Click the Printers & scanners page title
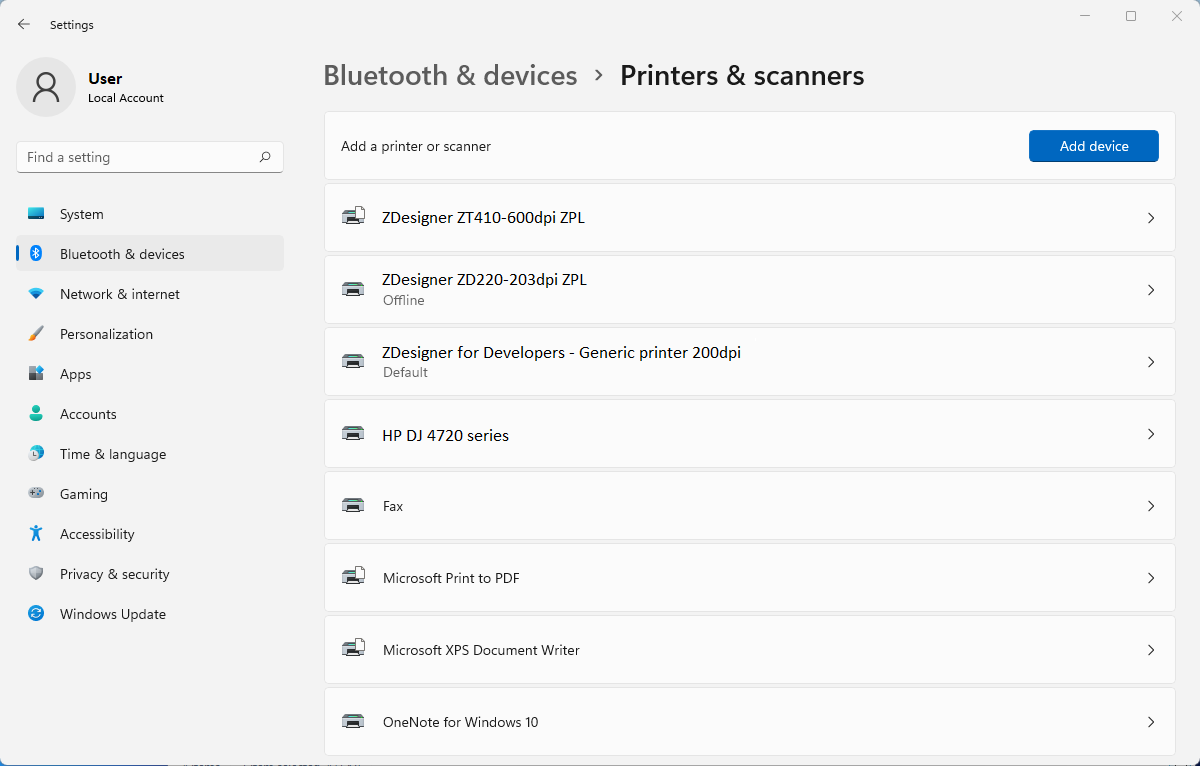The width and height of the screenshot is (1200, 766). 742,76
